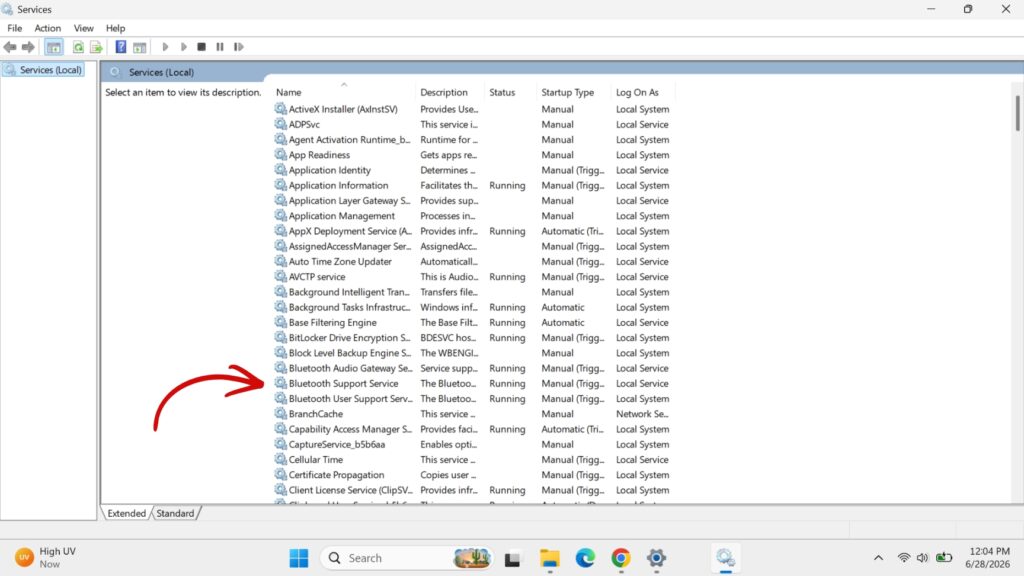Image resolution: width=1024 pixels, height=576 pixels.
Task: Open File Explorer from the taskbar
Action: [549, 558]
